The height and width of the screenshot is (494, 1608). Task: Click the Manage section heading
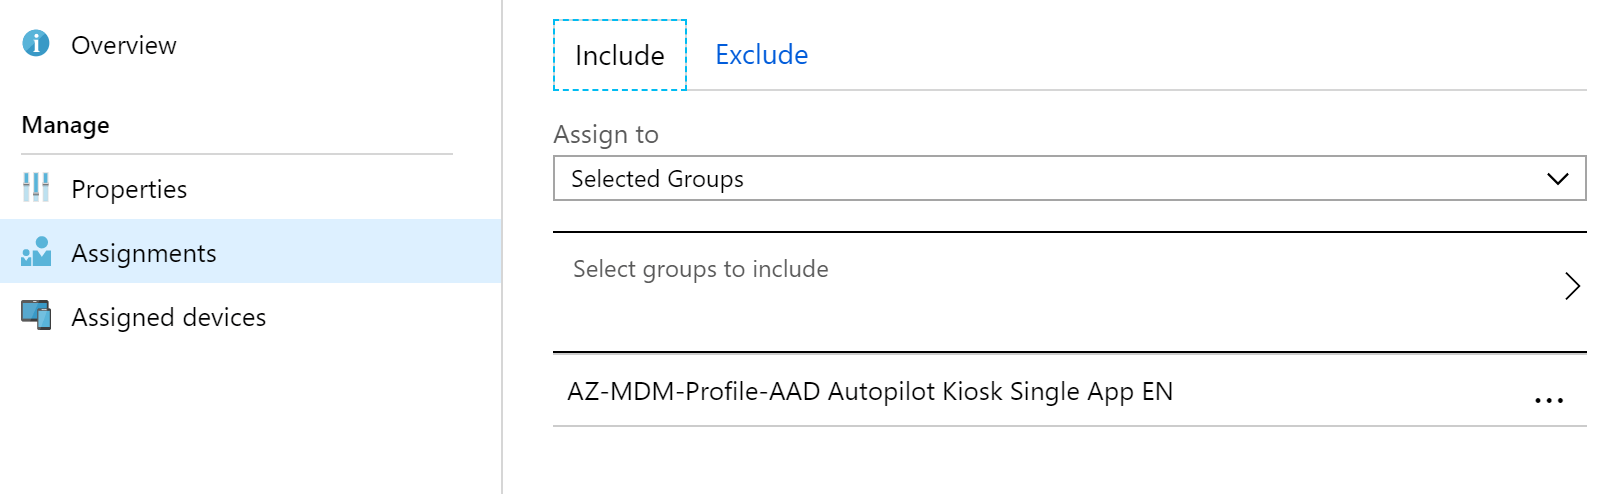click(x=66, y=125)
